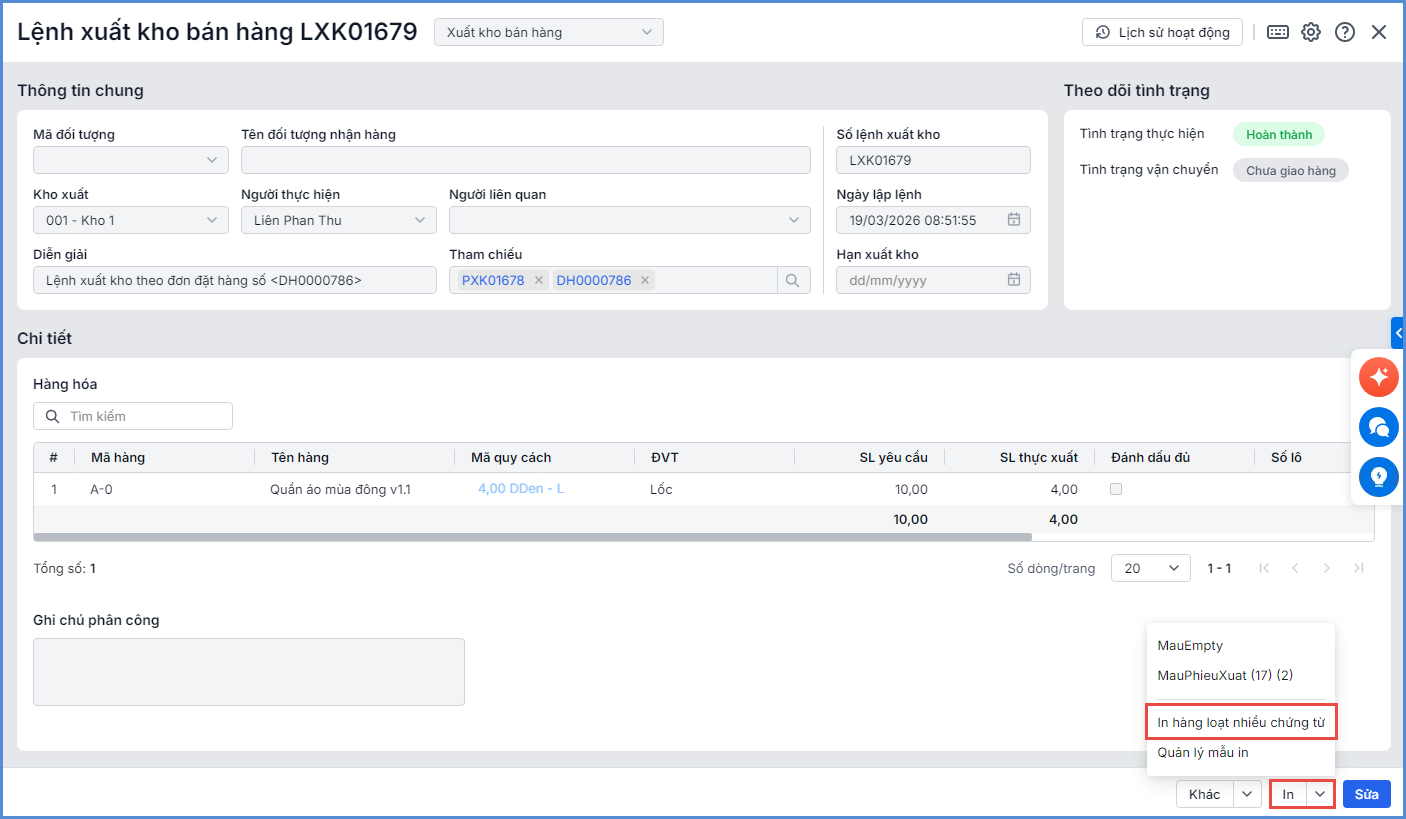
Task: Open rows-per-page dropdown showing 20
Action: (1150, 568)
